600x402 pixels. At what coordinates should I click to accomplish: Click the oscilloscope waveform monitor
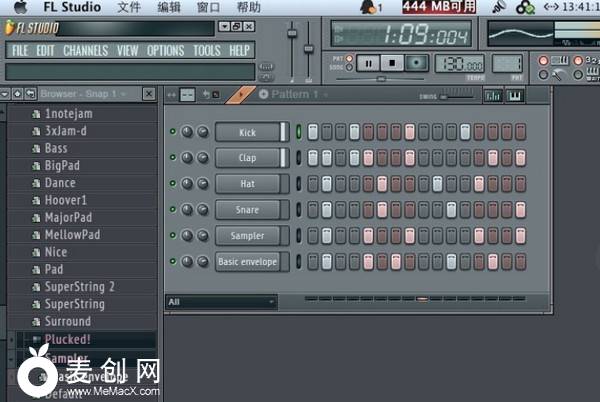pyautogui.click(x=520, y=34)
